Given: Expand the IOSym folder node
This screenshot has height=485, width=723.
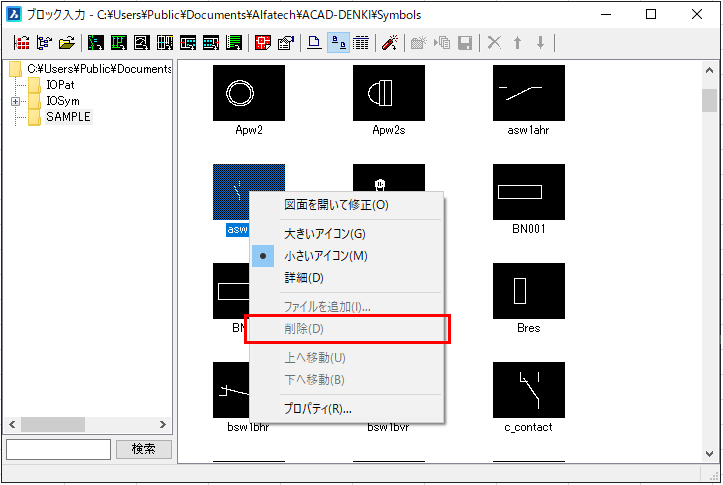Looking at the screenshot, I should coord(16,101).
